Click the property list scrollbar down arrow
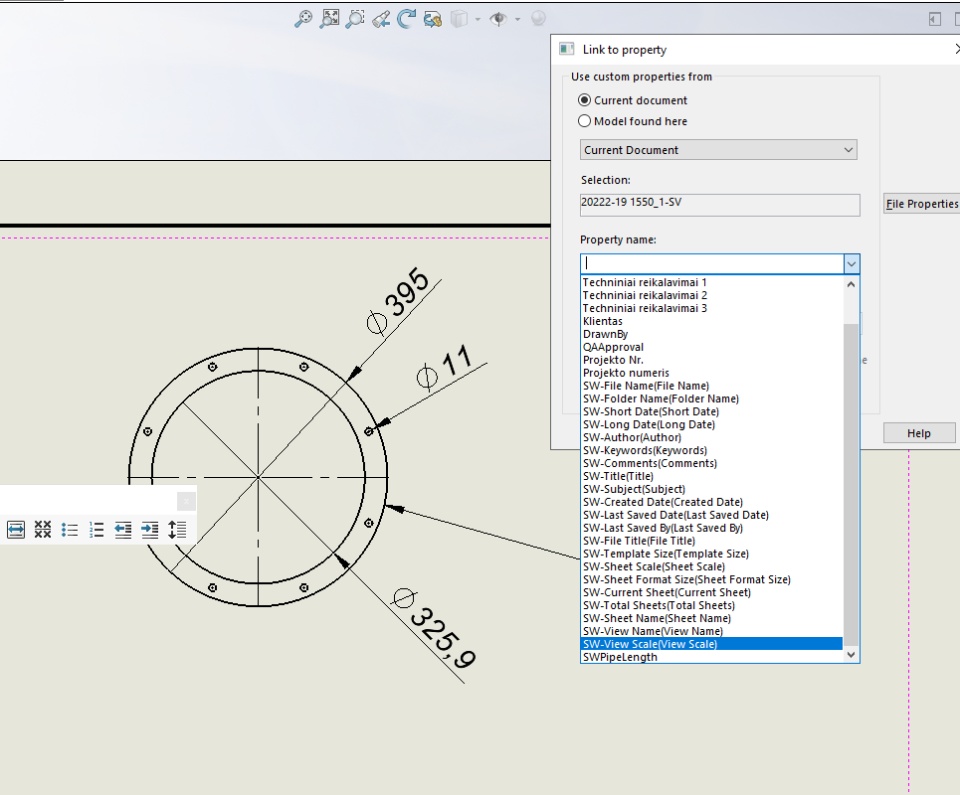The image size is (960, 795). click(x=852, y=654)
